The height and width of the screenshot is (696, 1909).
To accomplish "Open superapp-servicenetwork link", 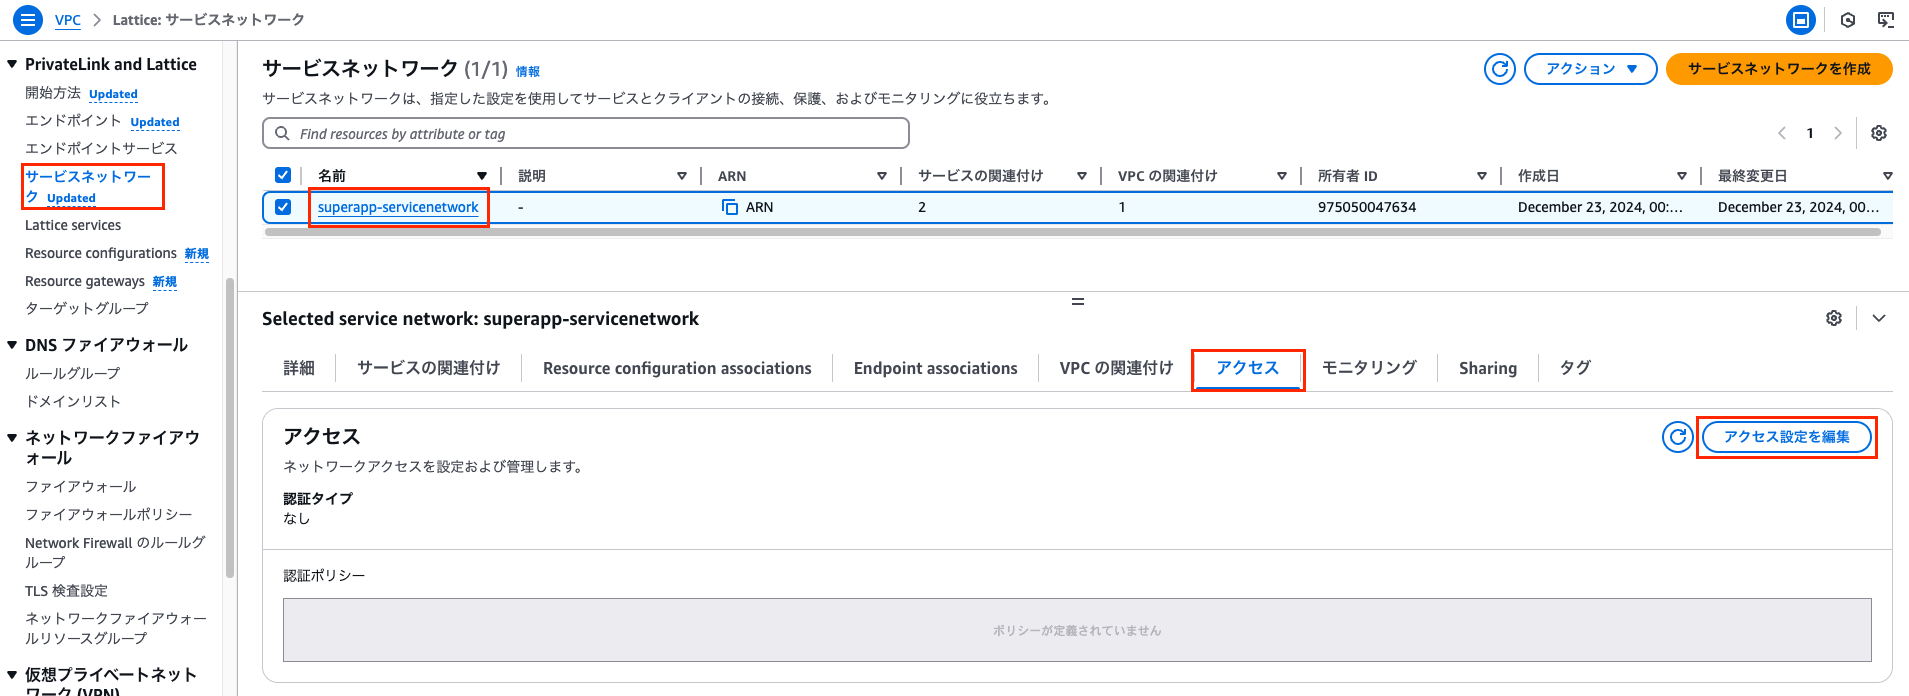I will (398, 207).
